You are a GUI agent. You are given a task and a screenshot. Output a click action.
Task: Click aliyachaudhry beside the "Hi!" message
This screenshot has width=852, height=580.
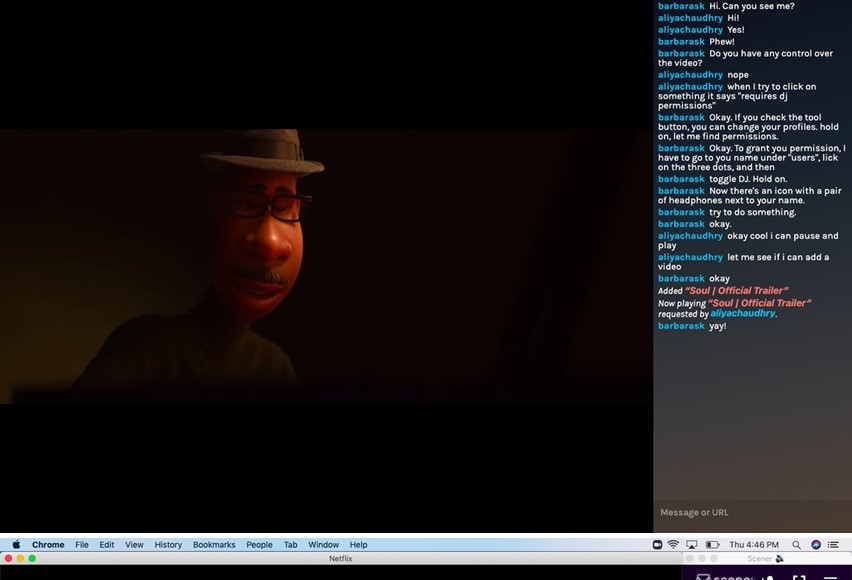690,18
